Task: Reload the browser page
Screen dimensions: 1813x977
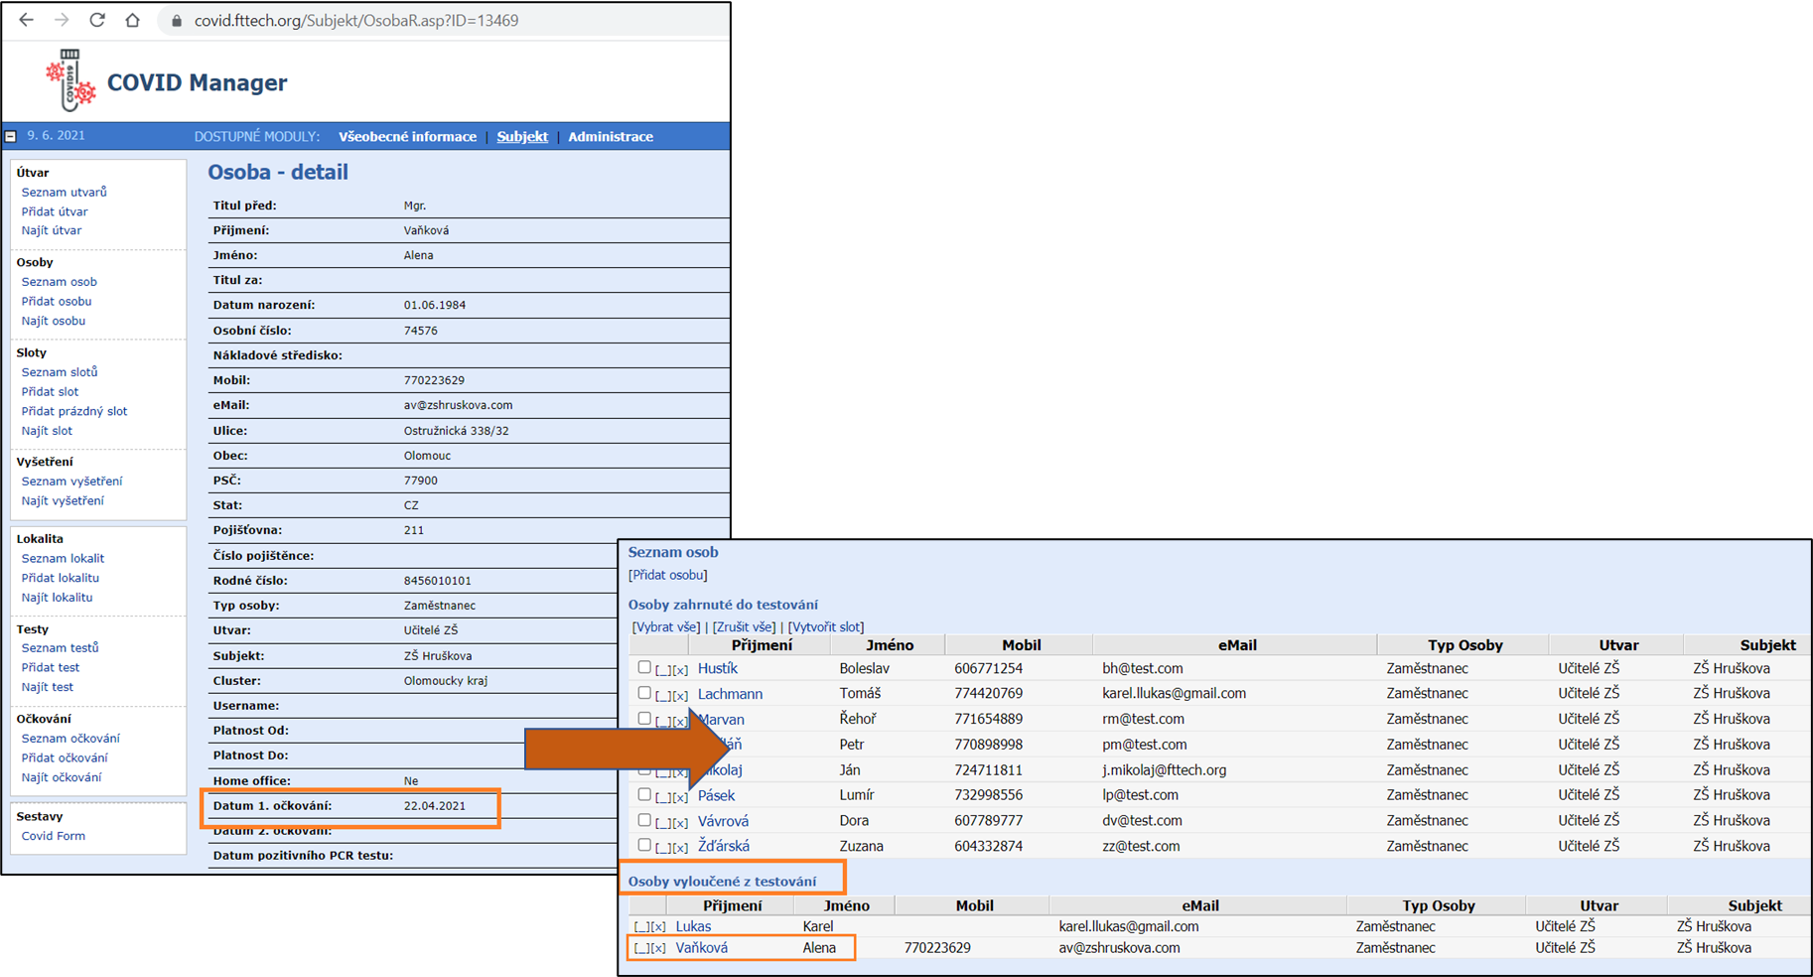Action: coord(97,20)
